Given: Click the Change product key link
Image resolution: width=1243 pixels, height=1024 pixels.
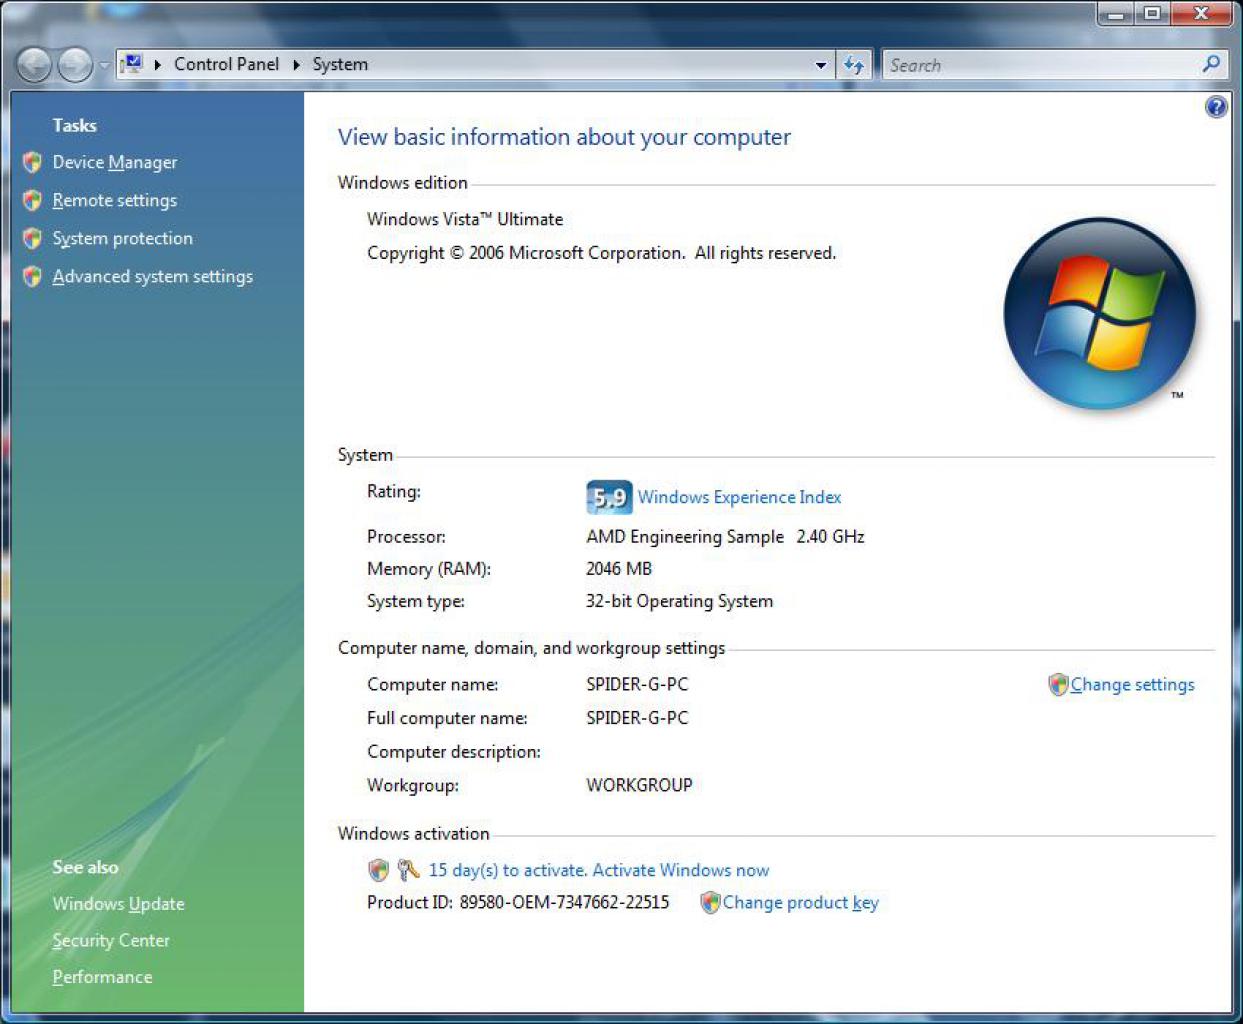Looking at the screenshot, I should point(801,902).
